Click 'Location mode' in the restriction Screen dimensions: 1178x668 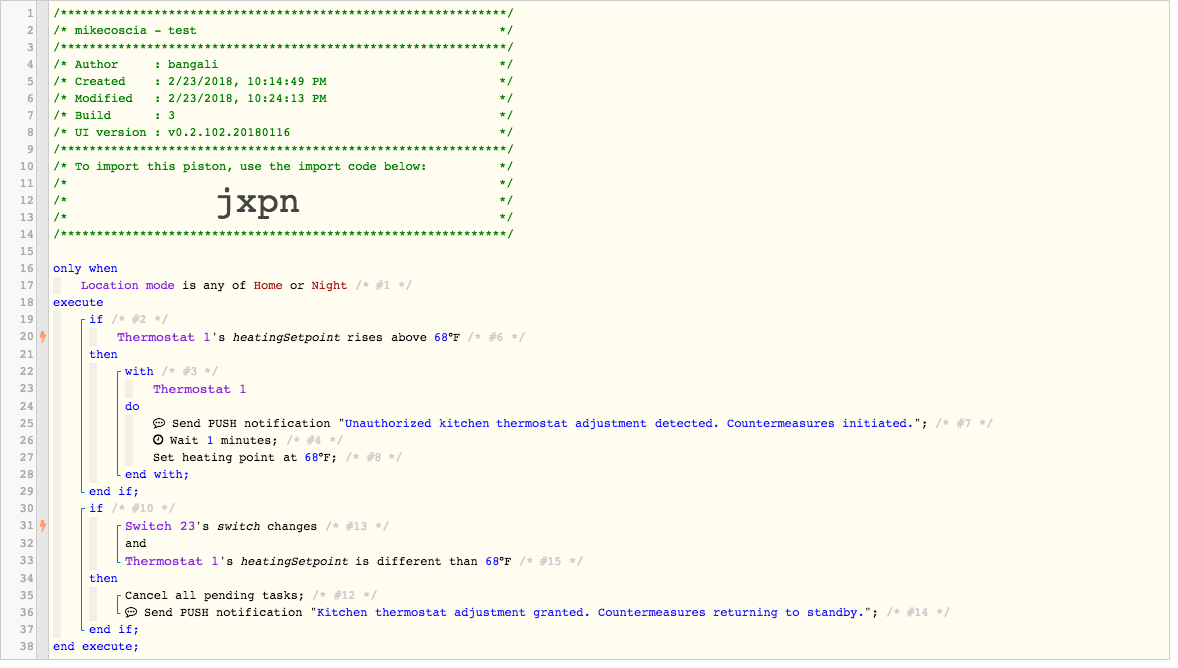point(128,286)
